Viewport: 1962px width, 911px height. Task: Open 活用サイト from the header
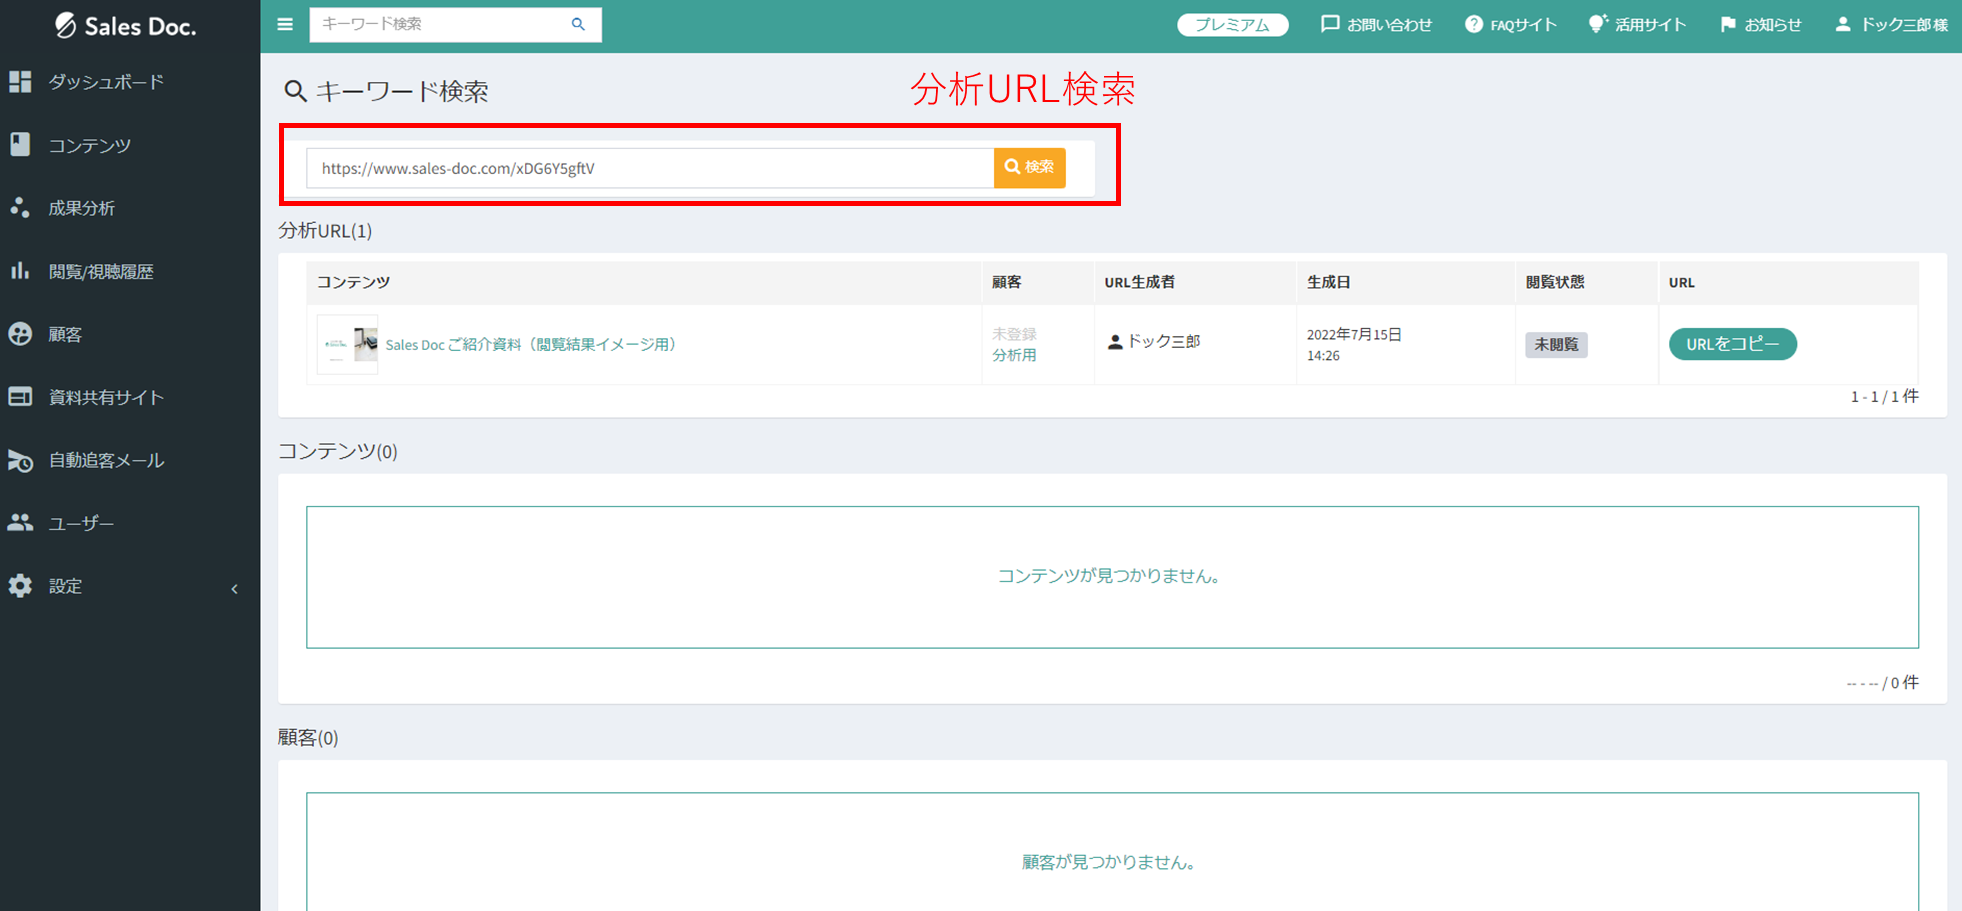[x=1638, y=25]
